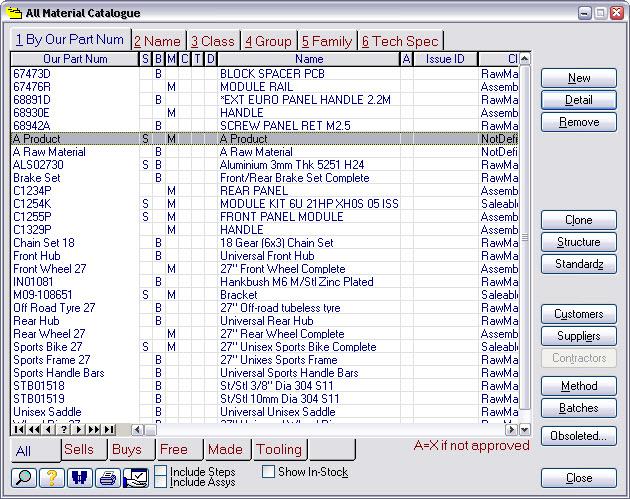Click the Name column header
Viewport: 630px width, 499px height.
(309, 59)
